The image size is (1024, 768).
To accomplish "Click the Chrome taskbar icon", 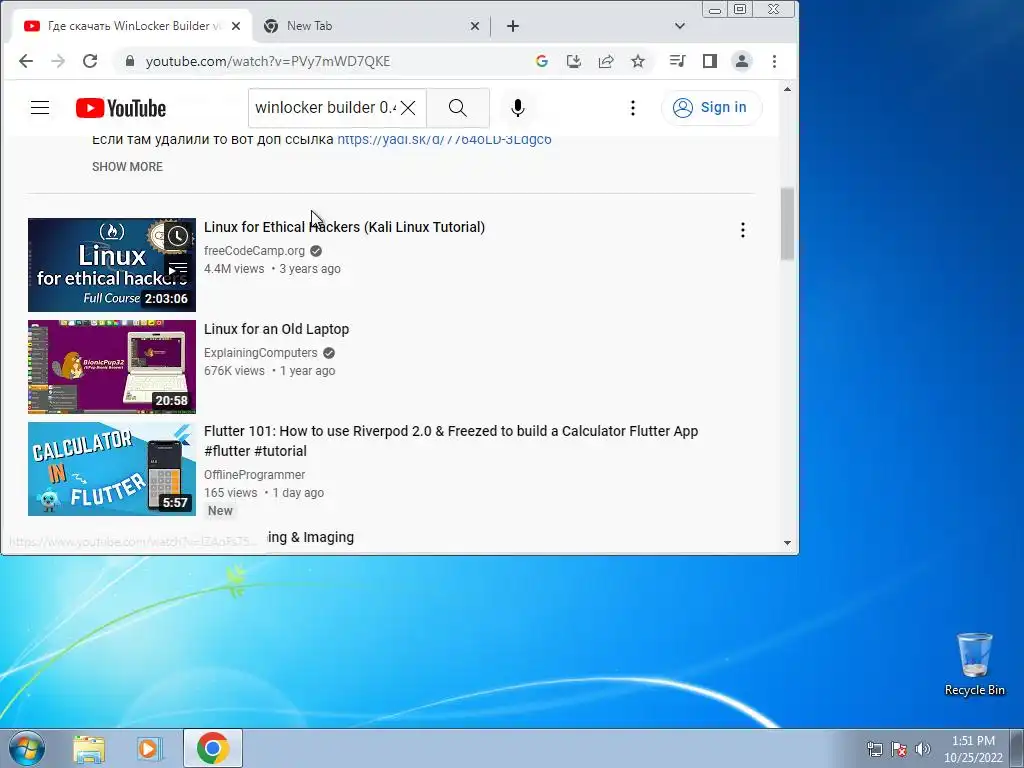I will (x=213, y=748).
